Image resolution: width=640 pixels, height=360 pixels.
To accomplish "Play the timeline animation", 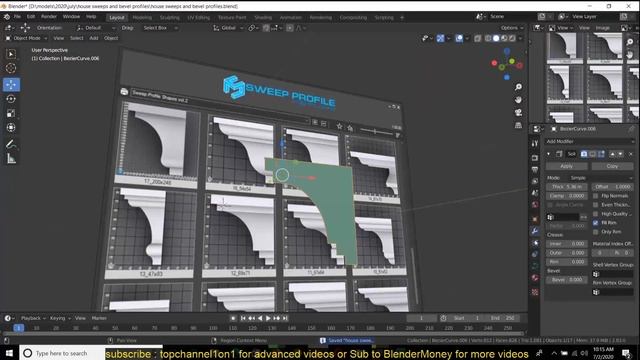I will (x=268, y=318).
